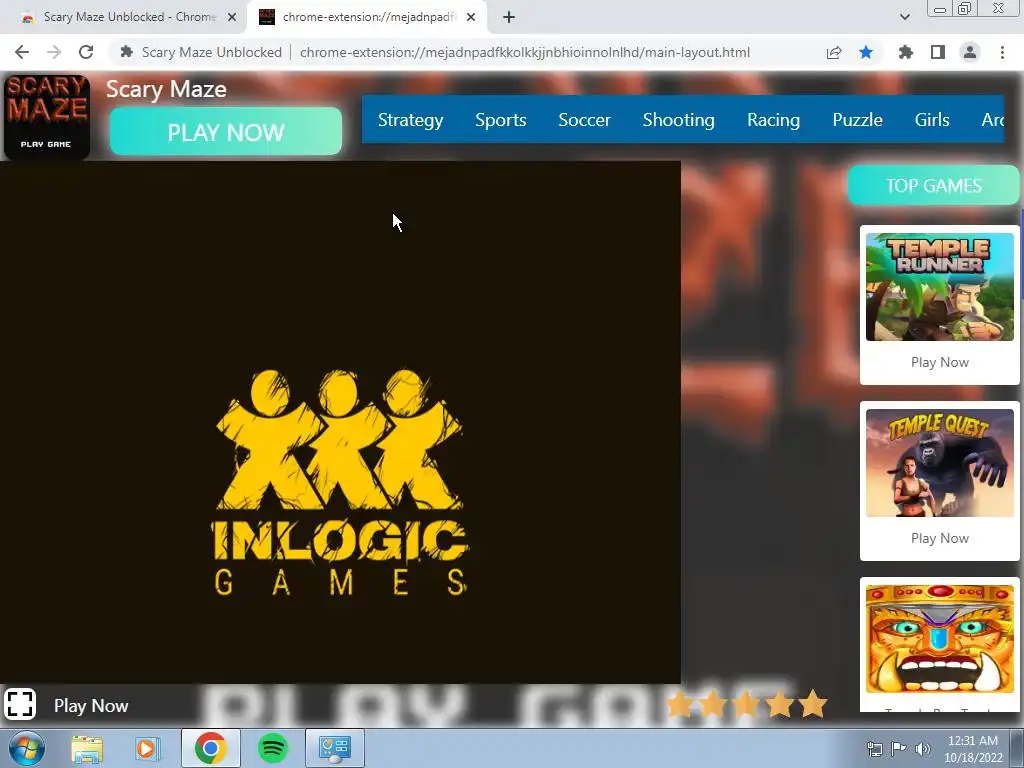Open the Temple Runner game thumbnail
The height and width of the screenshot is (768, 1024).
940,287
